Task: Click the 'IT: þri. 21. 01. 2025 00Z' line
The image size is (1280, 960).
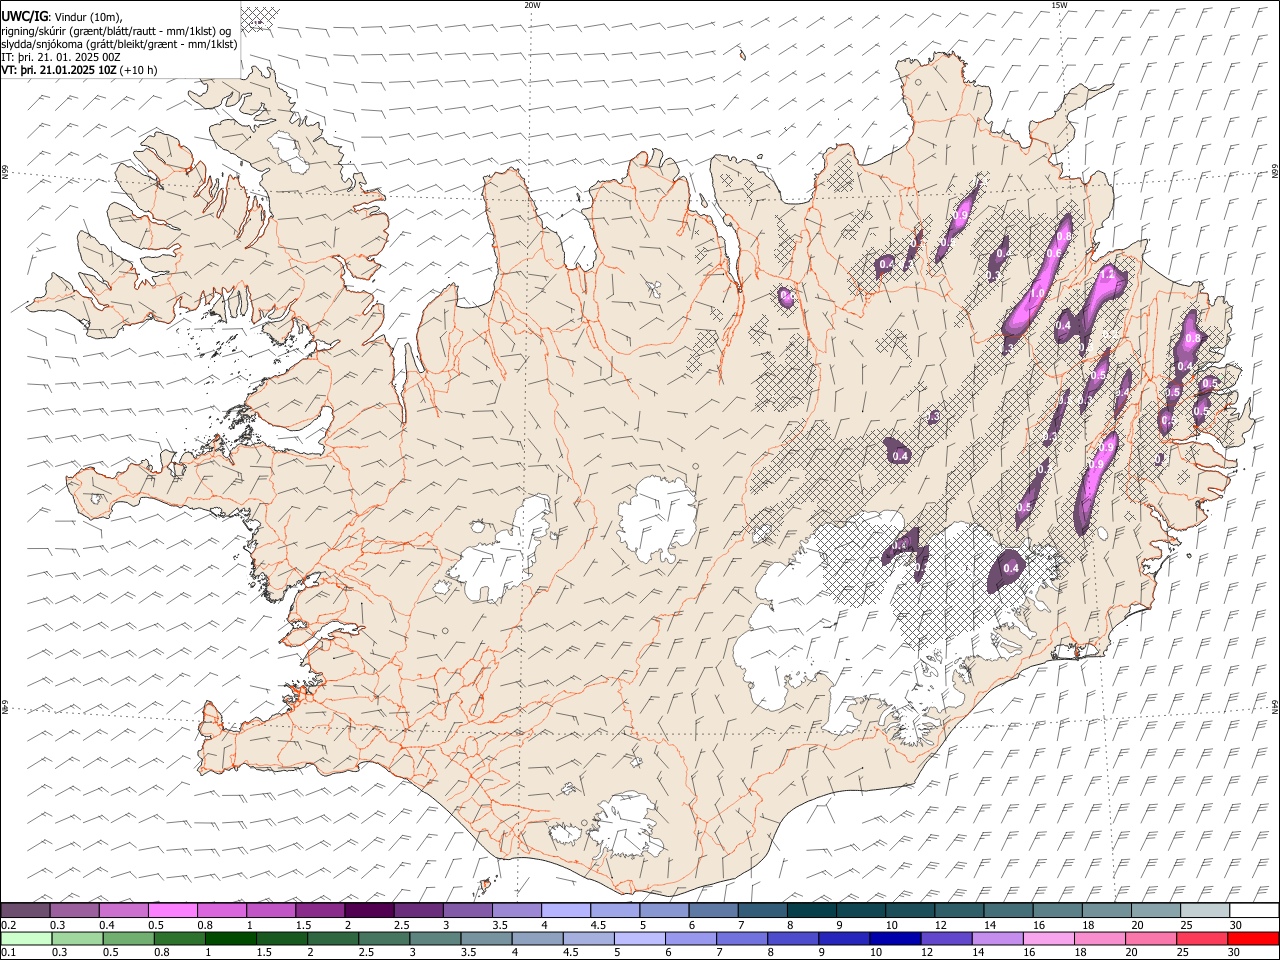Action: pos(61,57)
